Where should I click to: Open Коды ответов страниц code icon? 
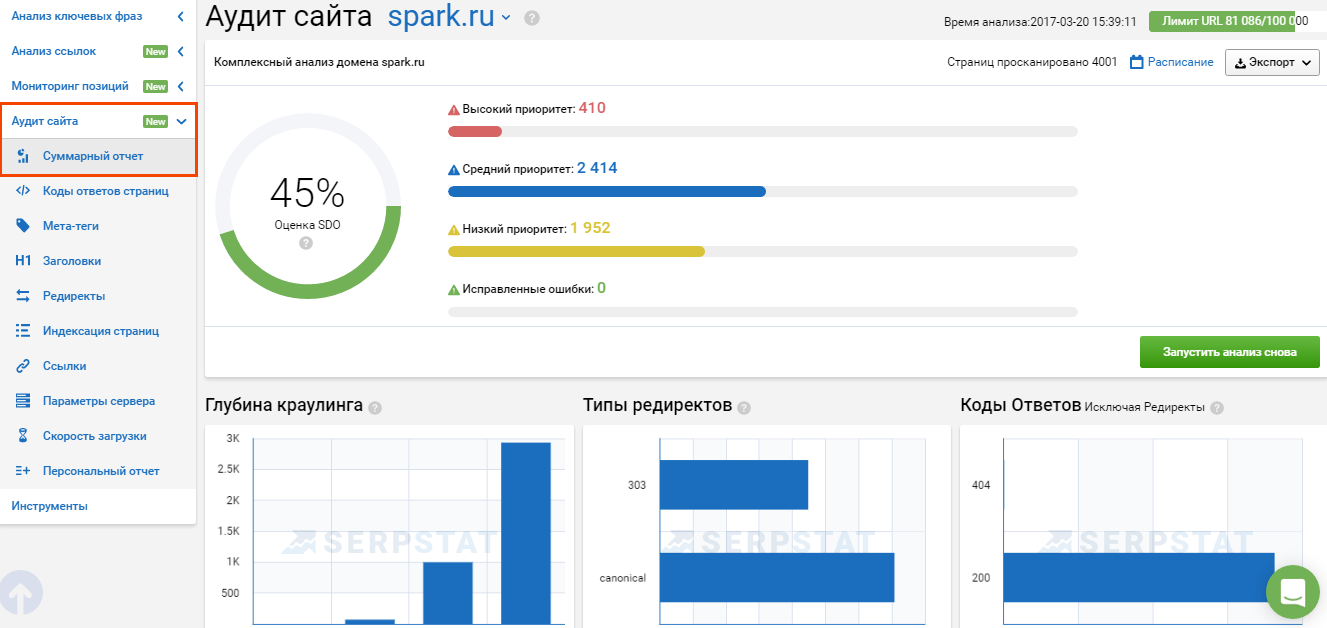[22, 191]
